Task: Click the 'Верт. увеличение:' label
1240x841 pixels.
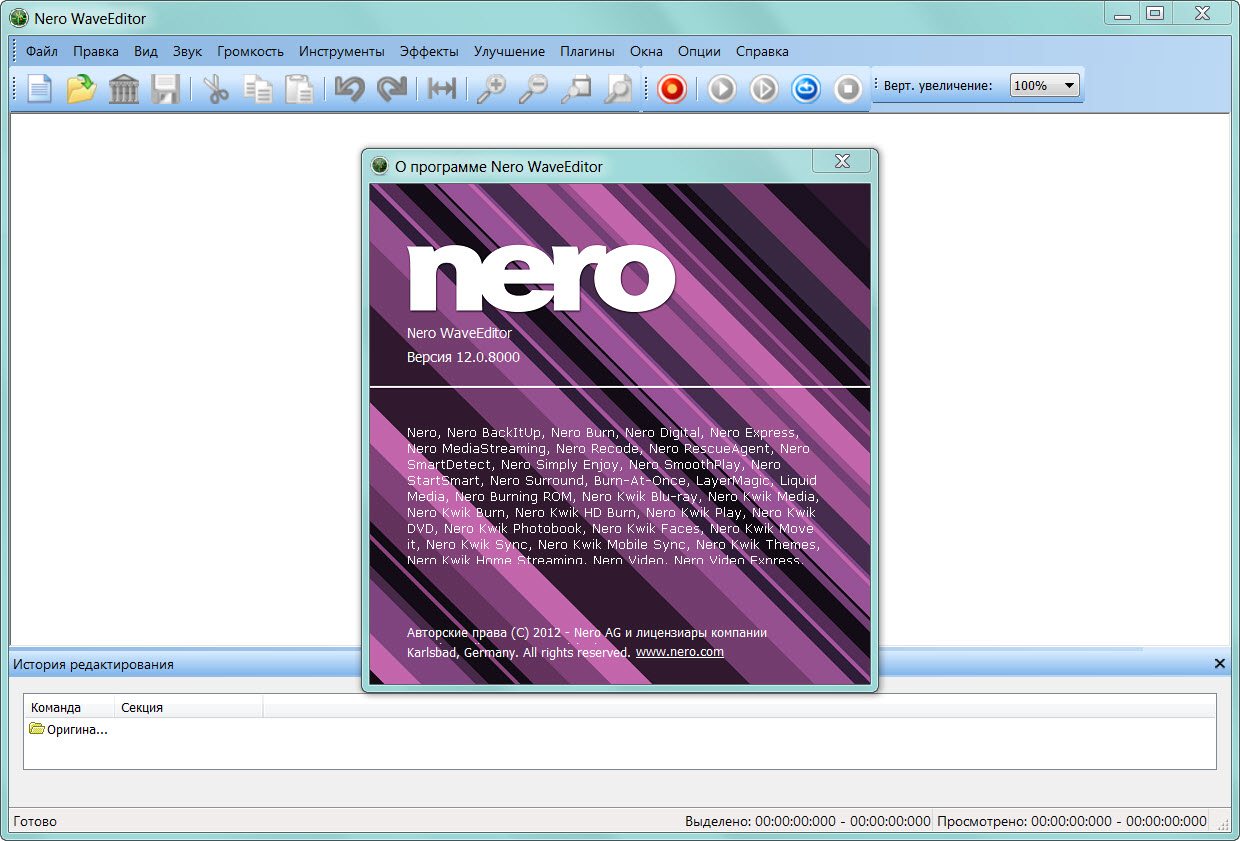Action: [x=938, y=86]
